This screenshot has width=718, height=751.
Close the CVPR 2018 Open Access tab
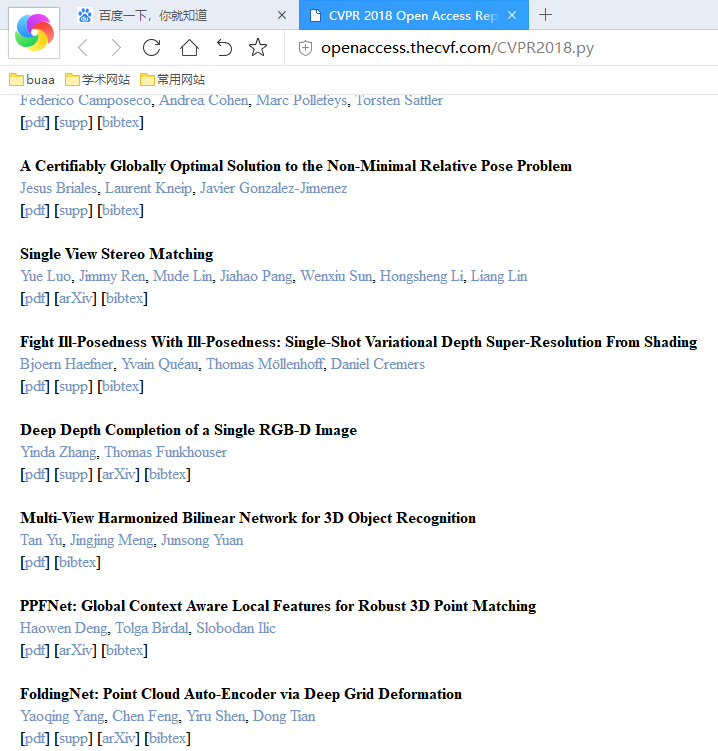512,15
